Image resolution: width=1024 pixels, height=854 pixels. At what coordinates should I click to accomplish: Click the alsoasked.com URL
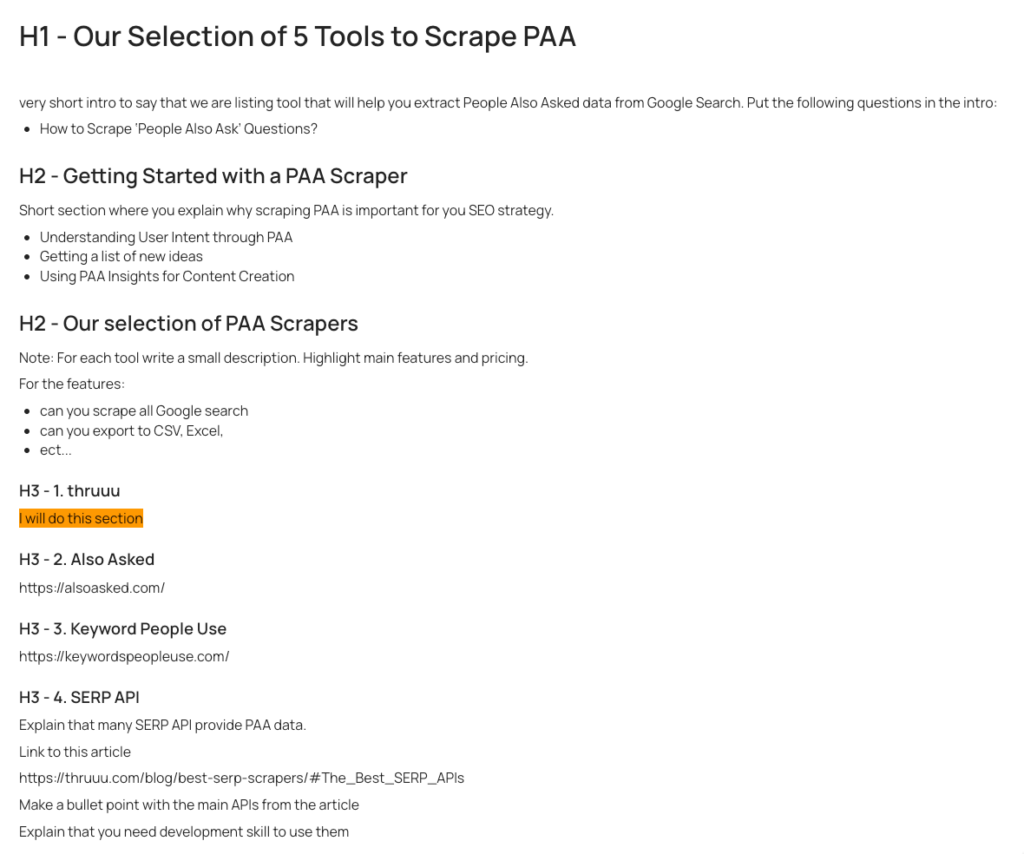click(x=91, y=588)
